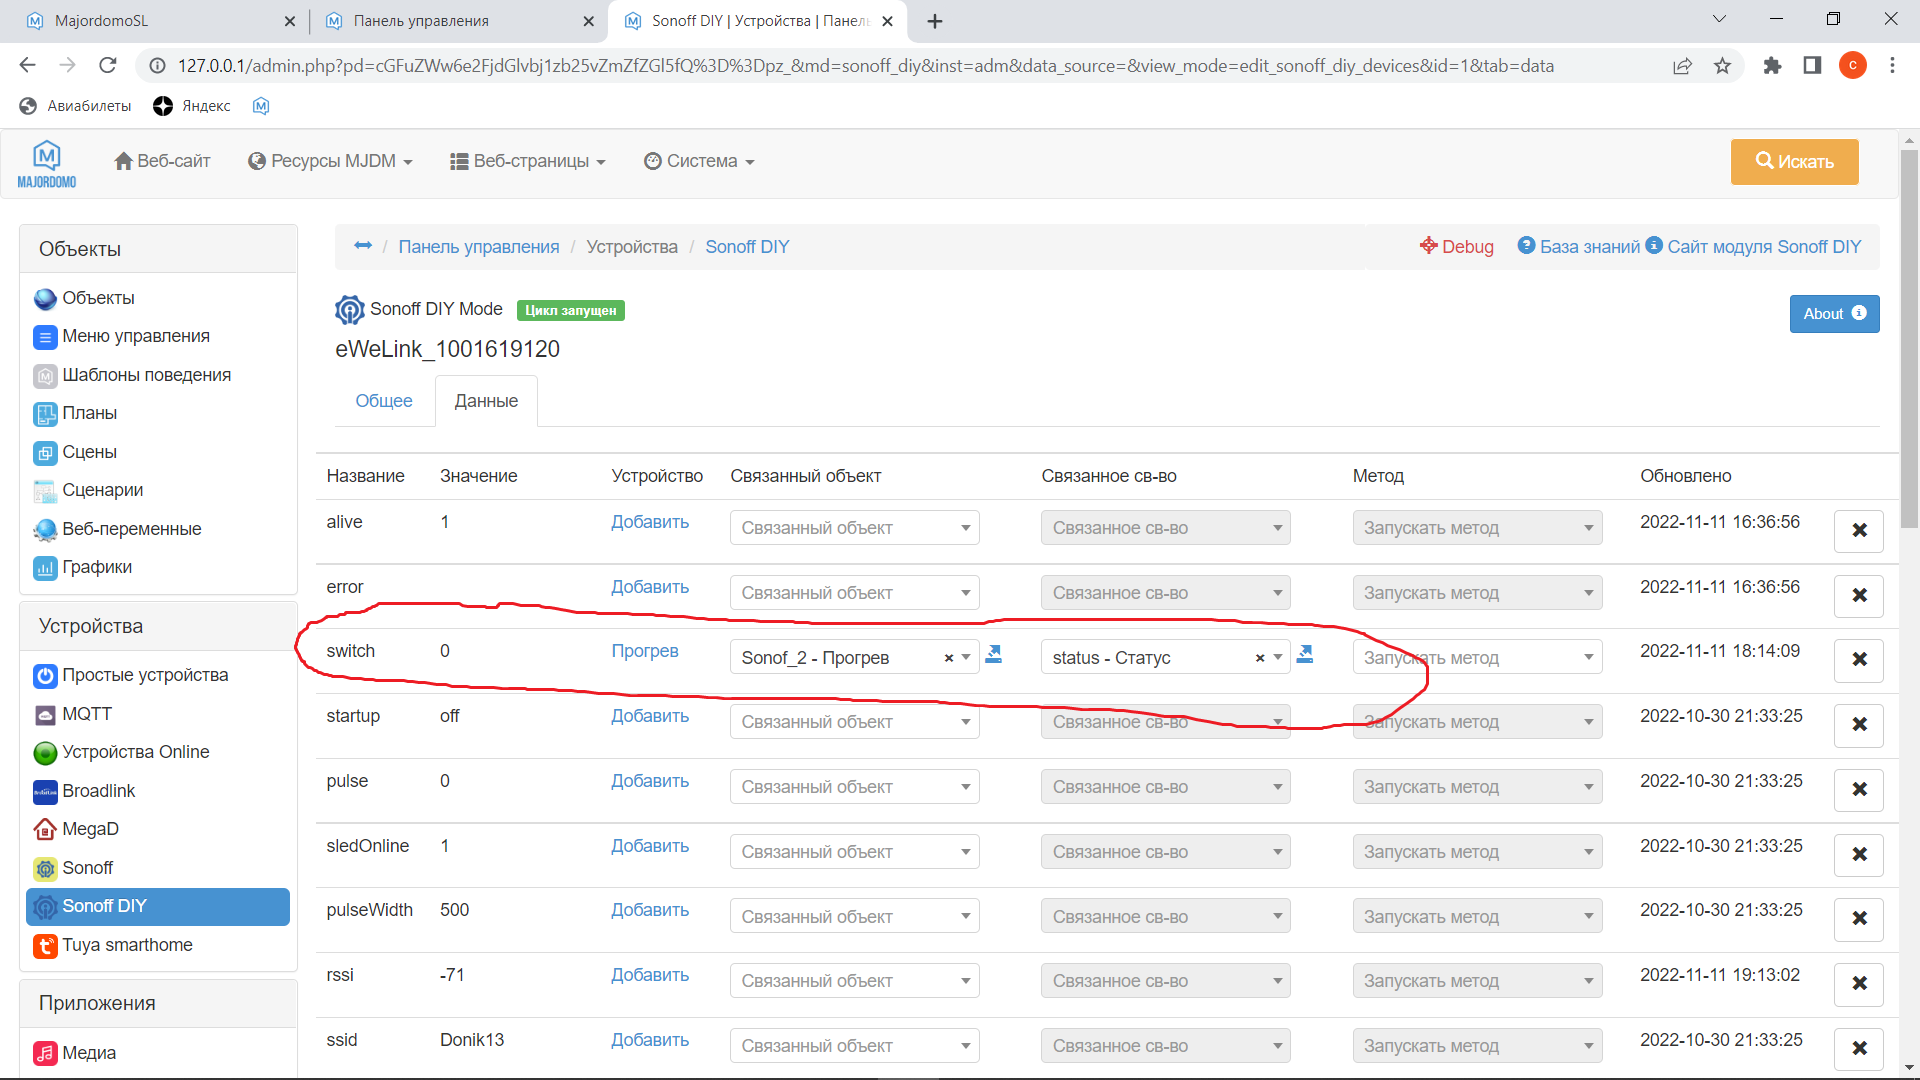Click the back arrow icon in breadcrumb
Viewport: 1920px width, 1080px height.
click(363, 246)
